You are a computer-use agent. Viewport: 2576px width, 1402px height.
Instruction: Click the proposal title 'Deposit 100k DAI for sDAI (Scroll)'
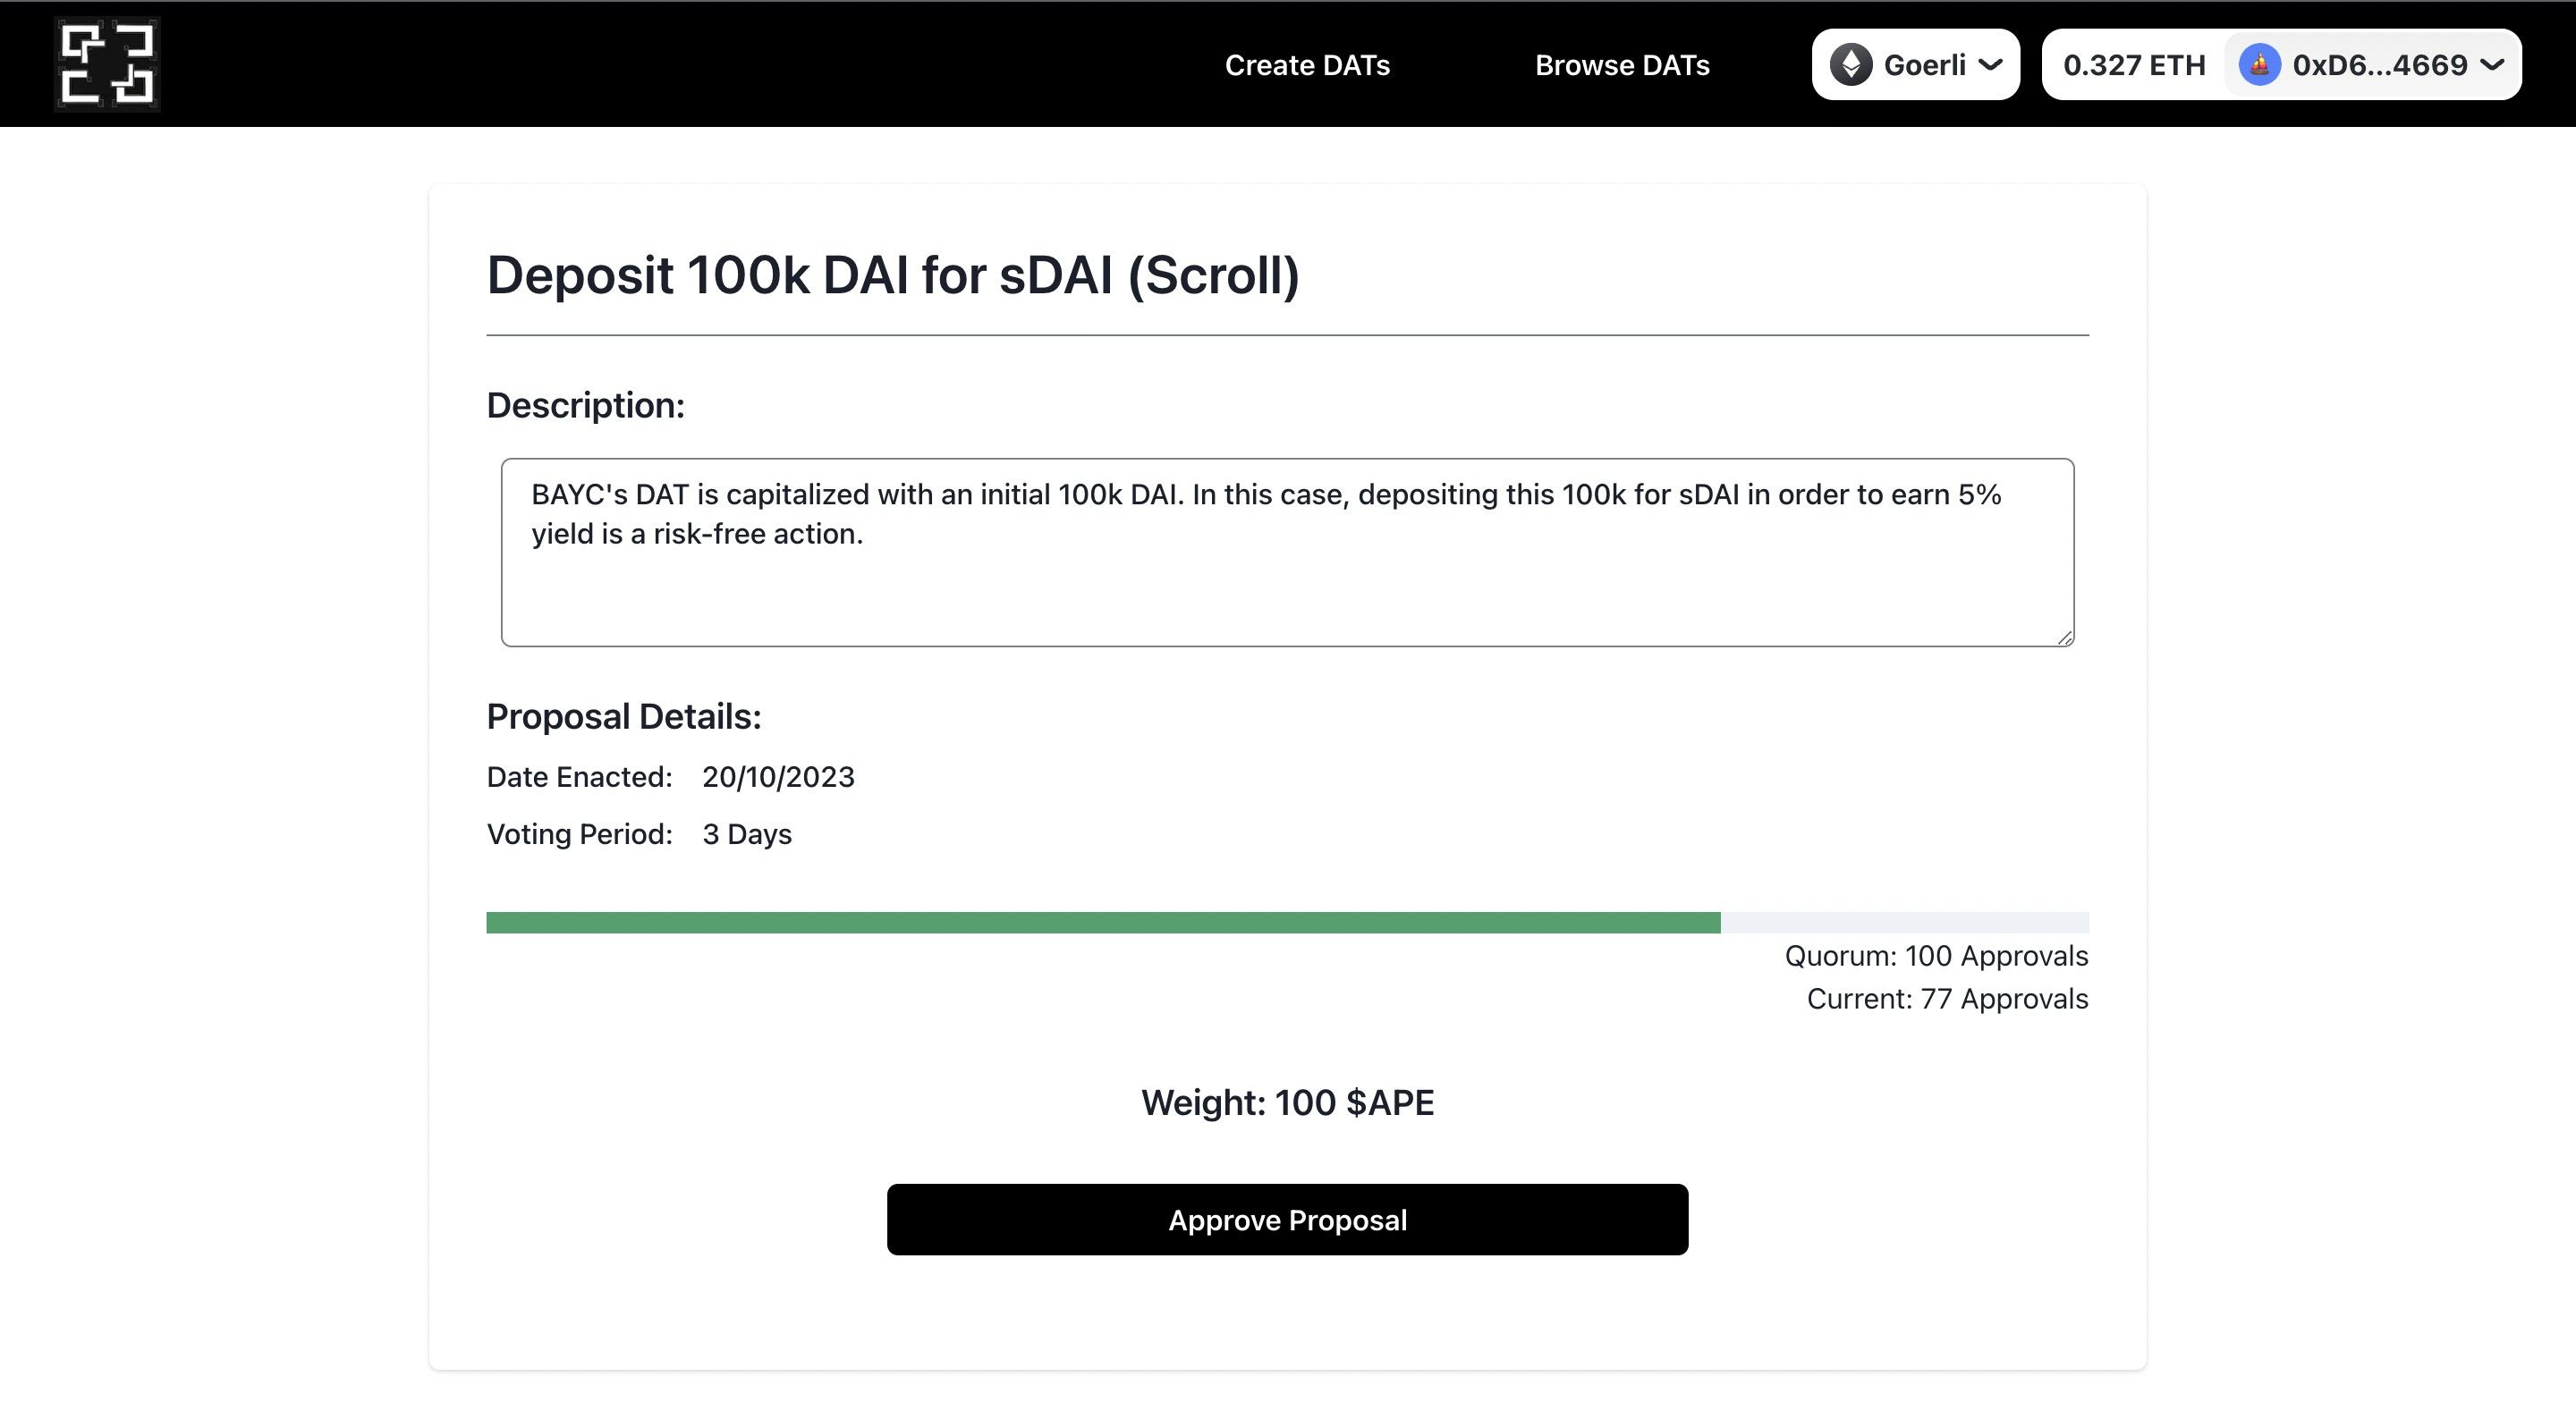point(893,275)
